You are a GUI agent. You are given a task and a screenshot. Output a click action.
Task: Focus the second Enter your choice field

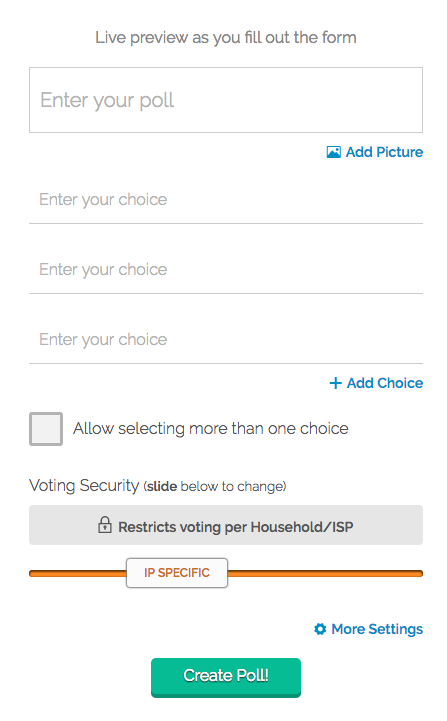pos(226,270)
